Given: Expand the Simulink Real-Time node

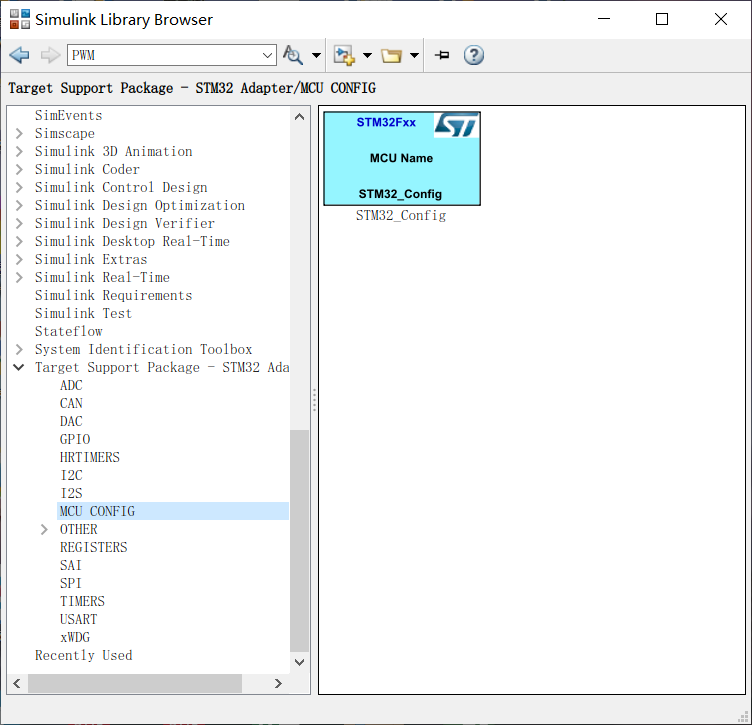Looking at the screenshot, I should [19, 277].
